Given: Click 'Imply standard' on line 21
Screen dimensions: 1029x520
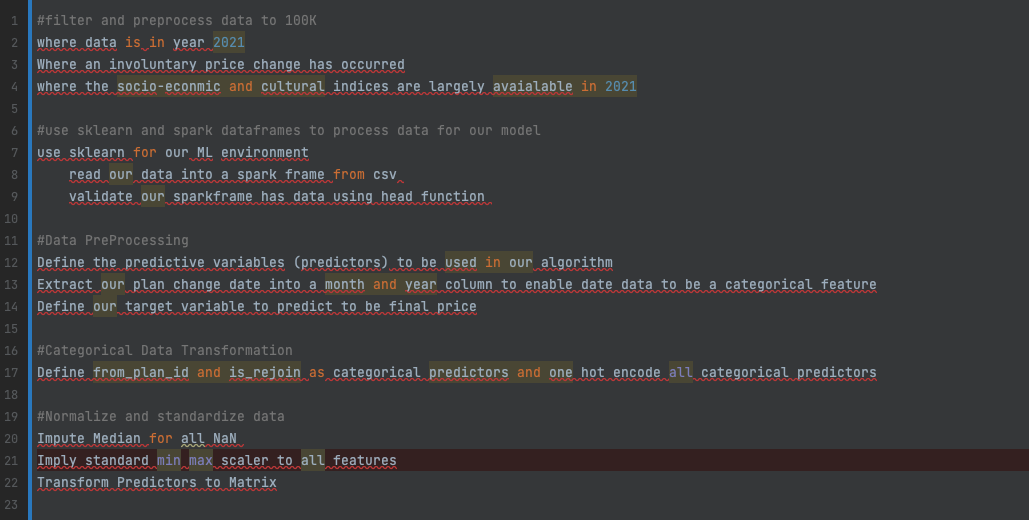Looking at the screenshot, I should pyautogui.click(x=93, y=461).
